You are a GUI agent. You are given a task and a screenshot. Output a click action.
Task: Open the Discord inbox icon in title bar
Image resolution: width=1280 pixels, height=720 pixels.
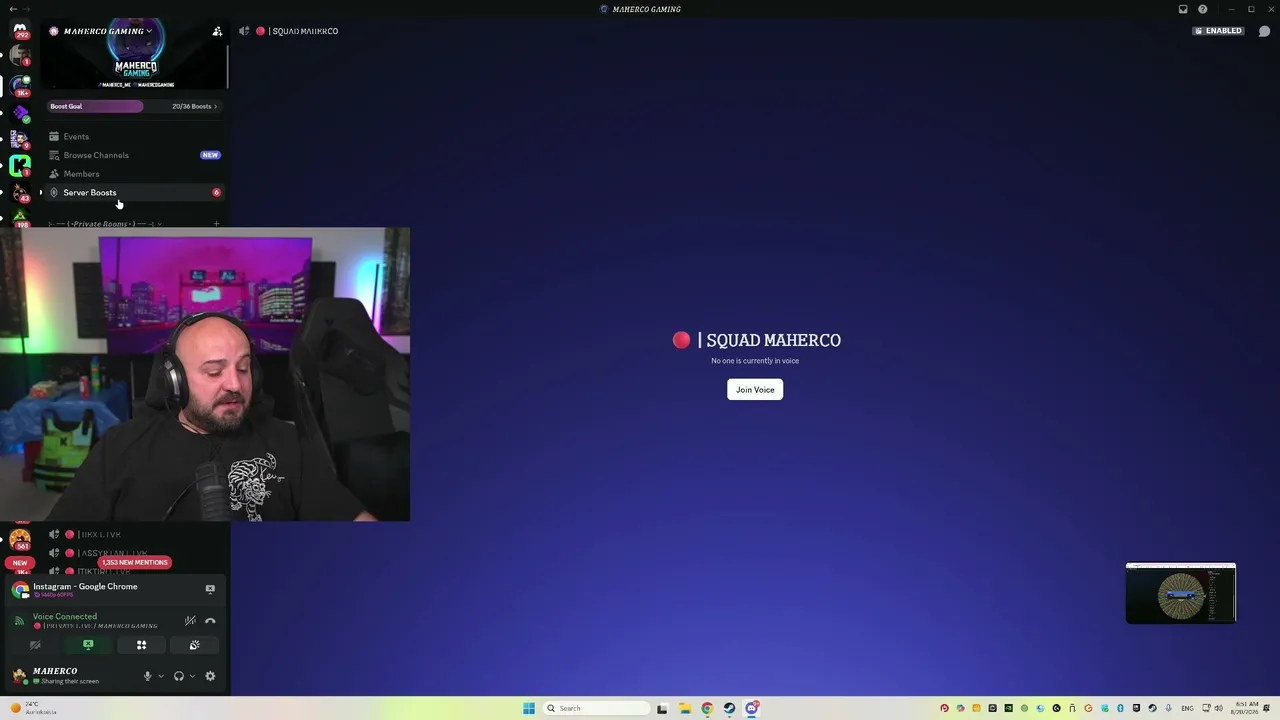[x=1183, y=9]
